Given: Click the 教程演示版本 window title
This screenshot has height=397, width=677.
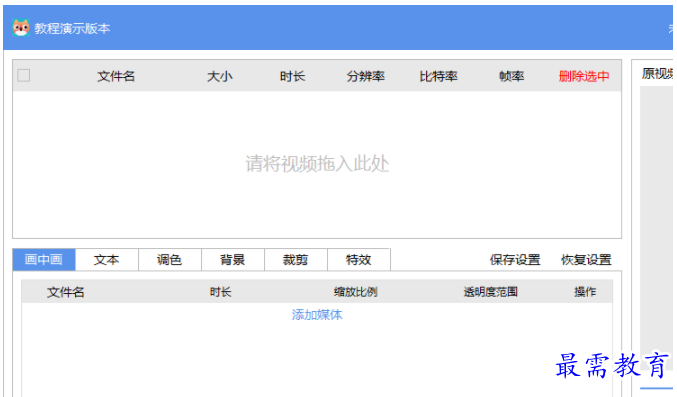Looking at the screenshot, I should (73, 29).
